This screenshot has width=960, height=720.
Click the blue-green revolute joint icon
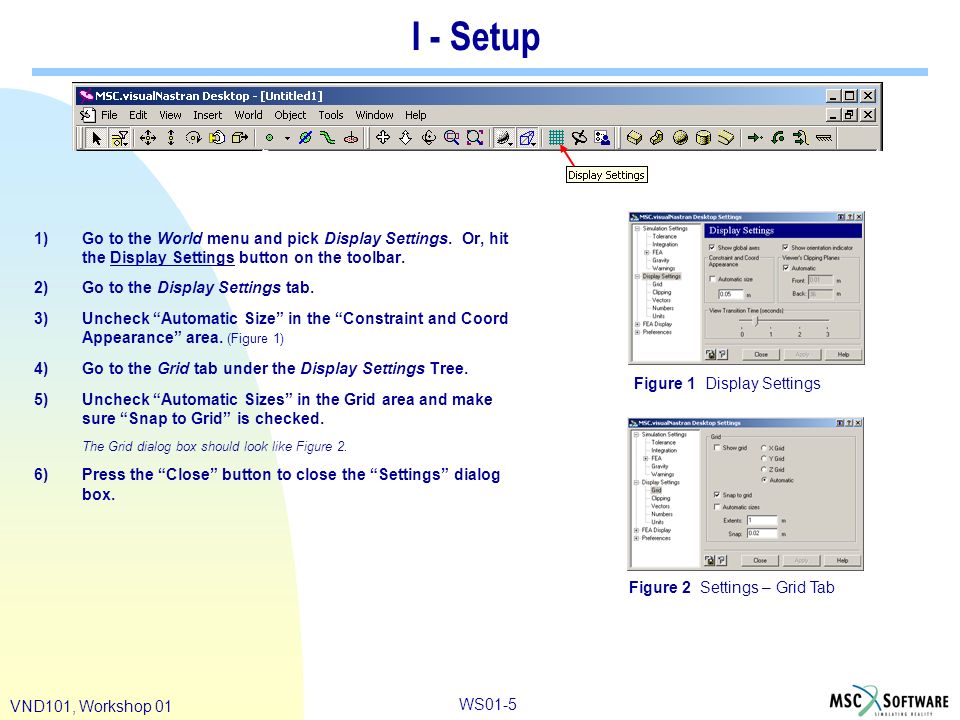(305, 138)
